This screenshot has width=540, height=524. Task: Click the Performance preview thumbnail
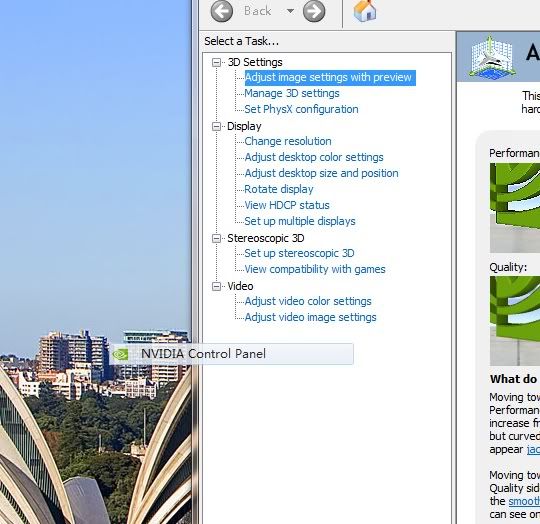(x=515, y=208)
